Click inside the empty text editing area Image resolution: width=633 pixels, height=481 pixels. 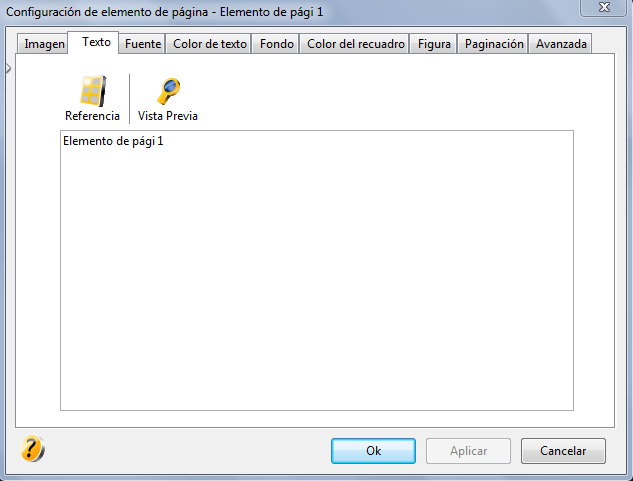coord(317,279)
